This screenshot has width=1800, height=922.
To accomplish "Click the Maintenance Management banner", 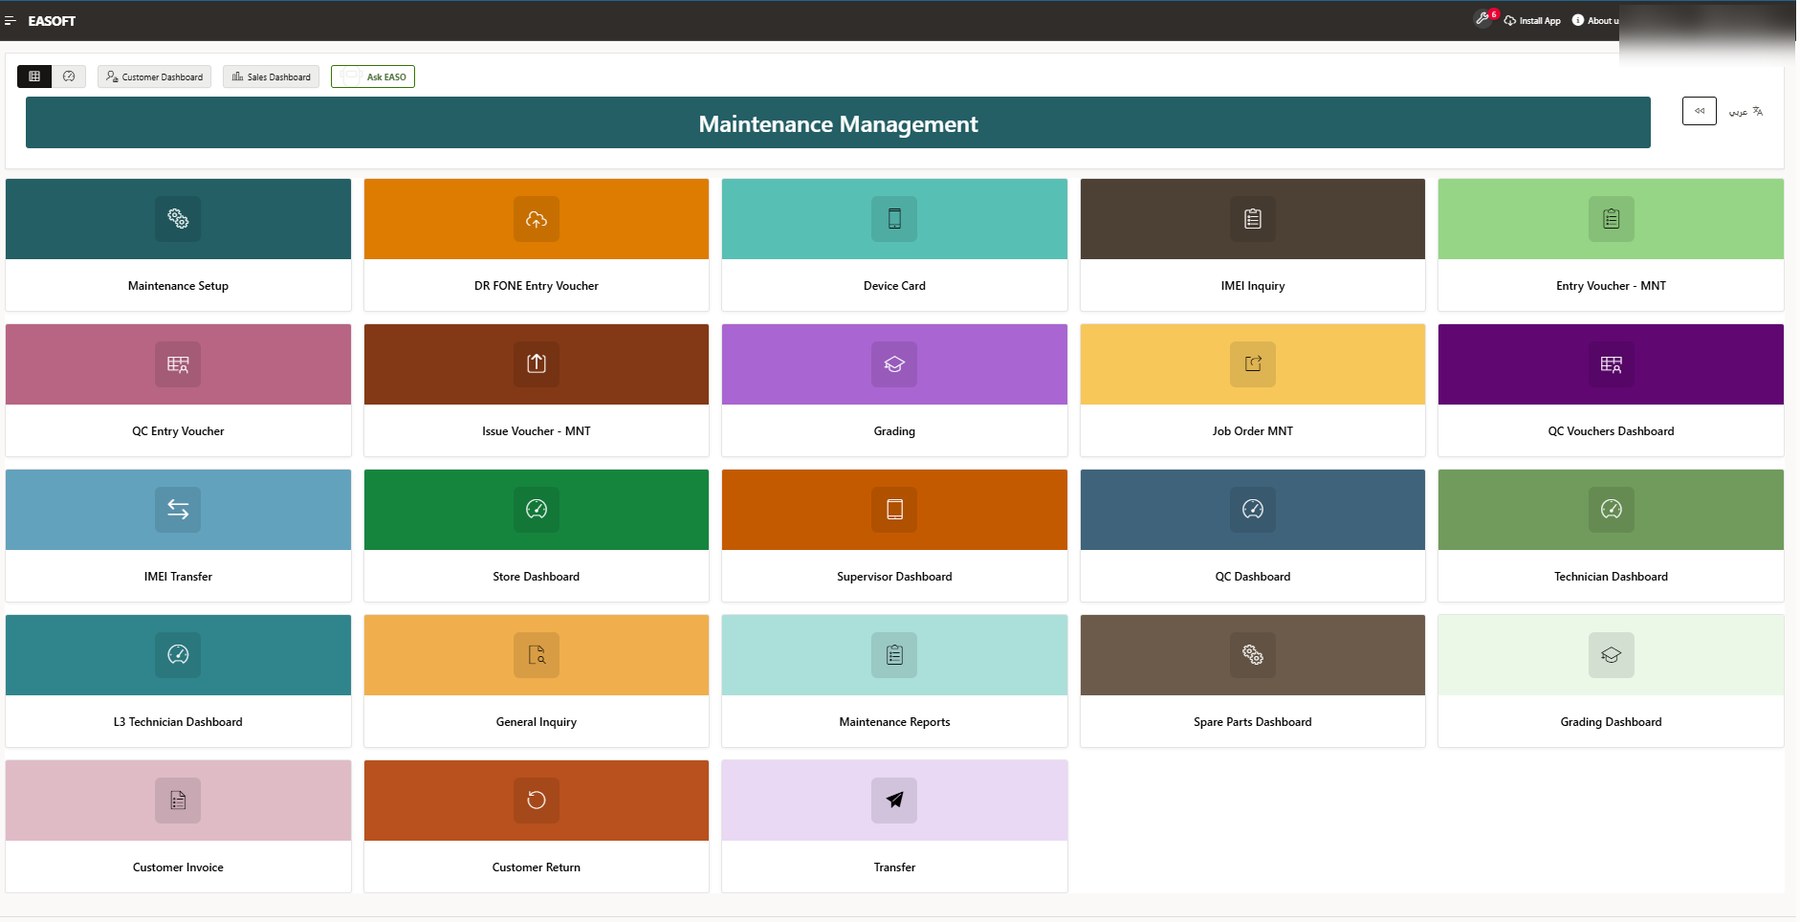I will tap(838, 123).
